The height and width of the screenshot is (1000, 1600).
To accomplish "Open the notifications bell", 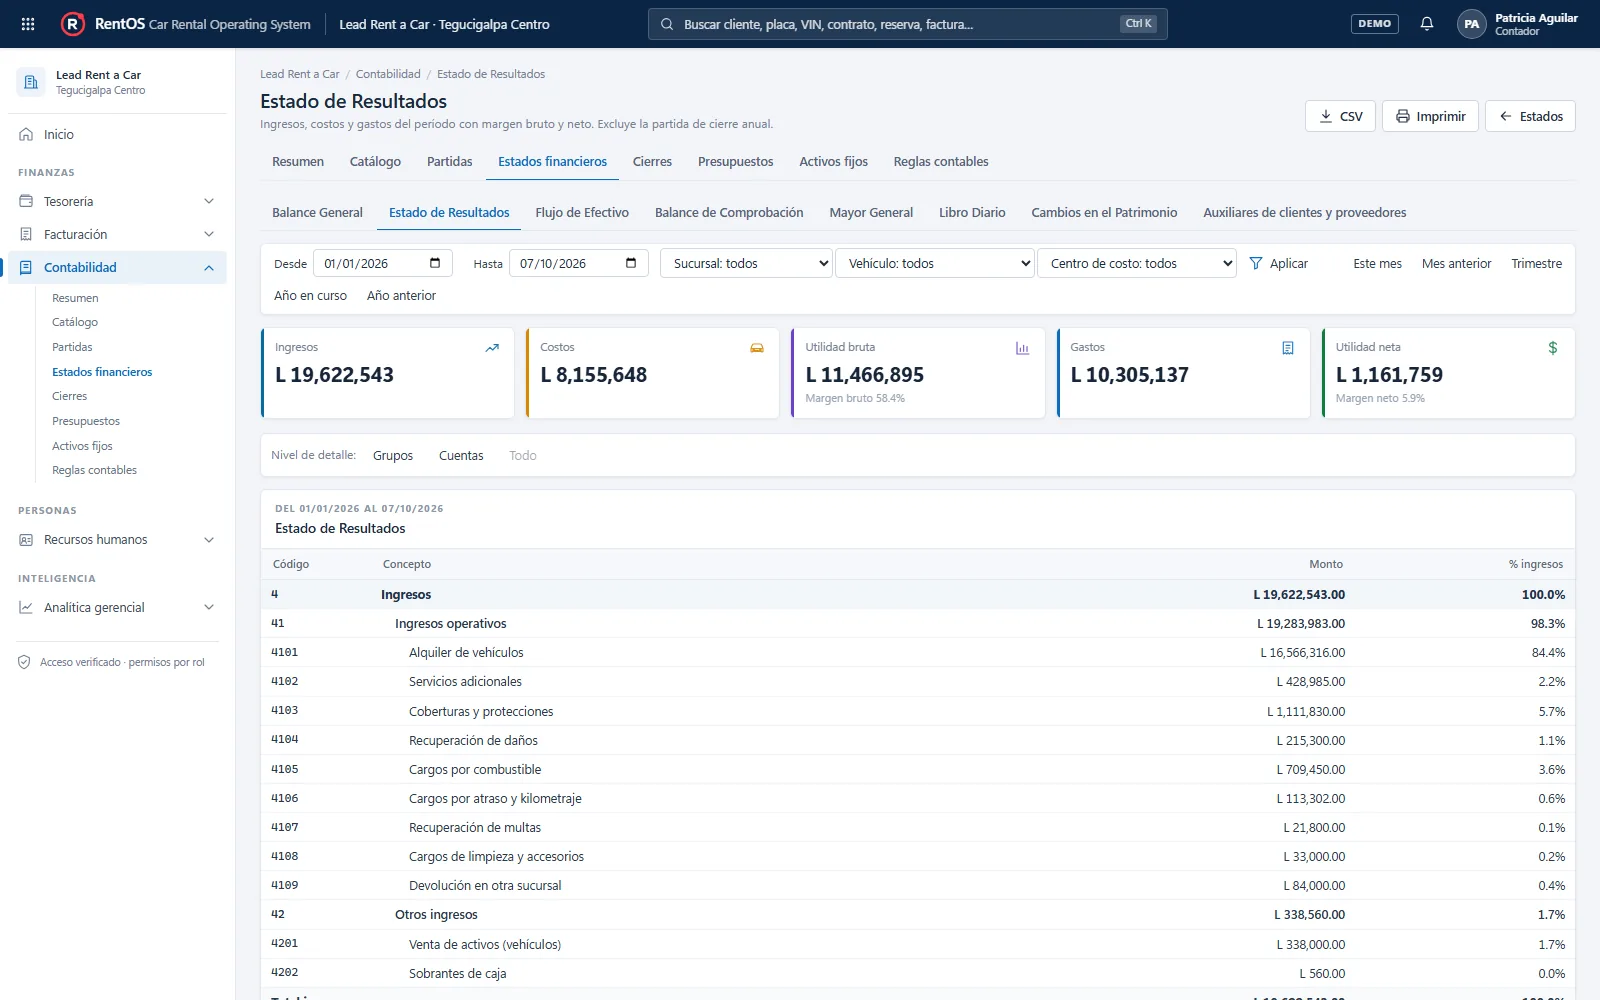I will [1427, 24].
